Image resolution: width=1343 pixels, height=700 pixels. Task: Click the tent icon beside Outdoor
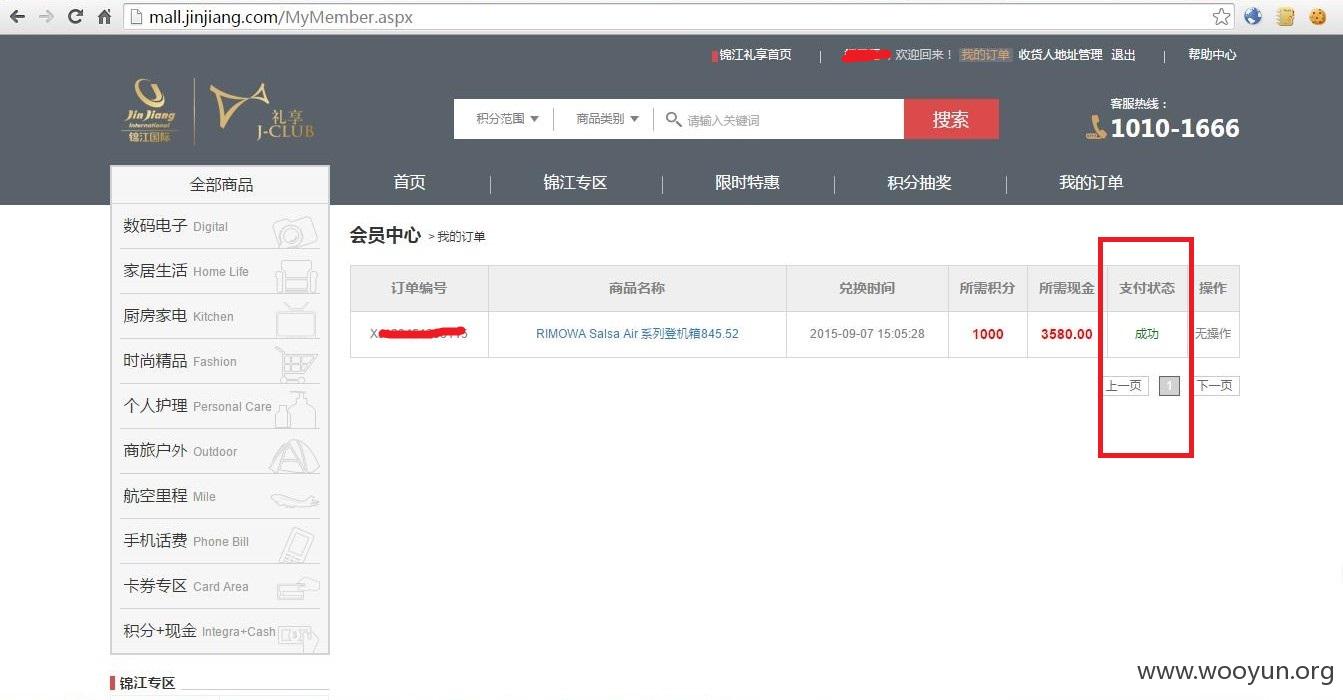[295, 455]
